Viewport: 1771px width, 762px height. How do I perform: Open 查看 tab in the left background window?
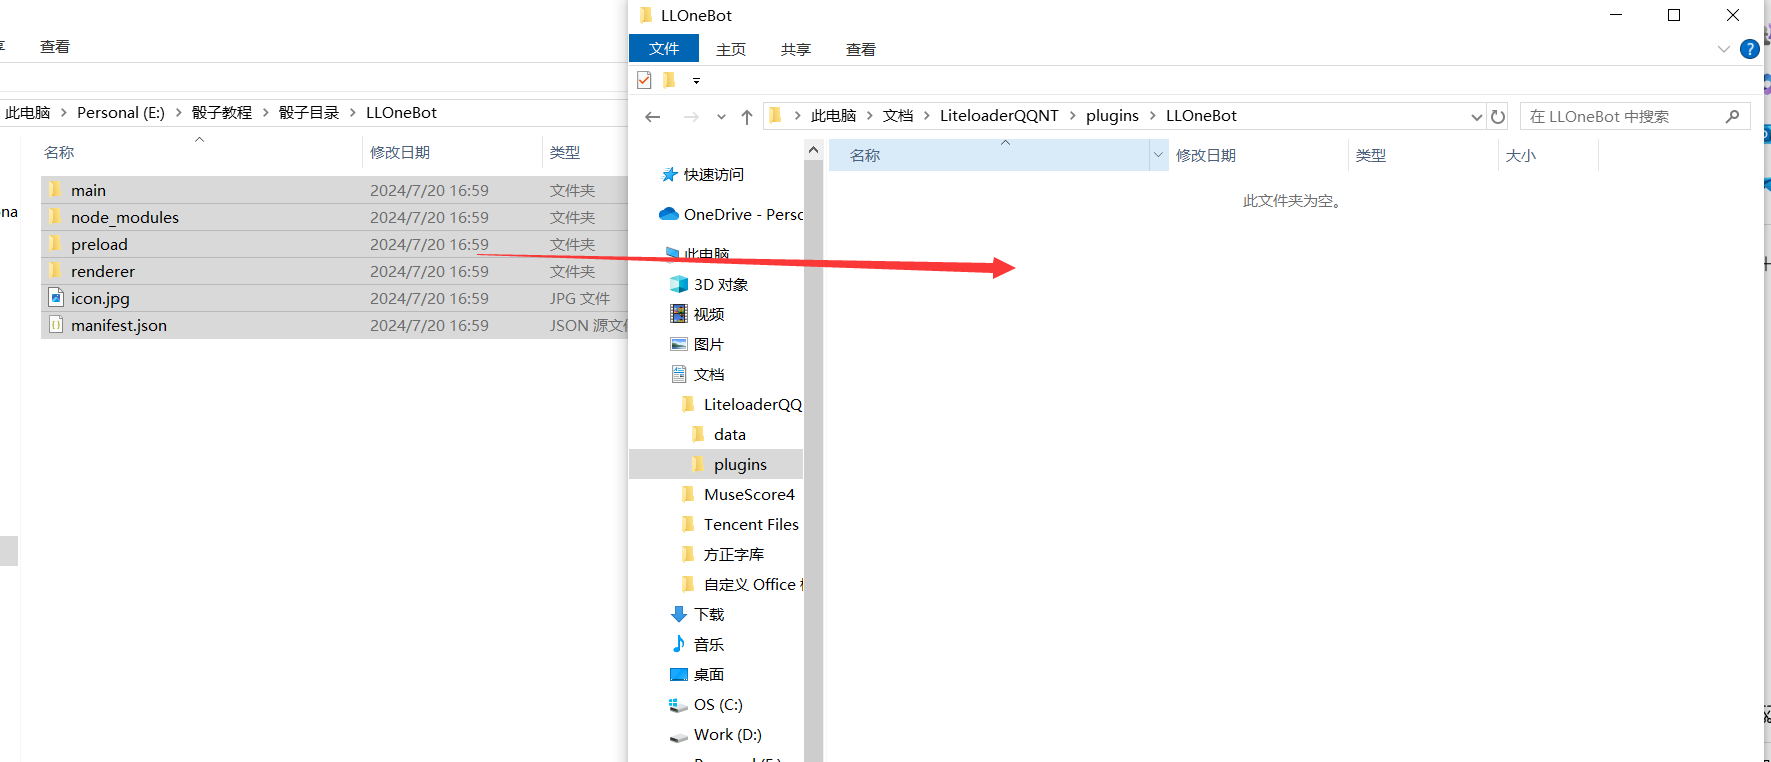55,47
